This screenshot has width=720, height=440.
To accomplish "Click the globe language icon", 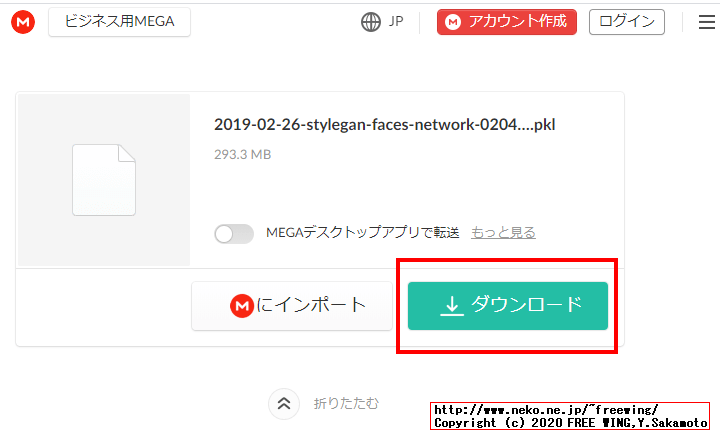I will (371, 22).
